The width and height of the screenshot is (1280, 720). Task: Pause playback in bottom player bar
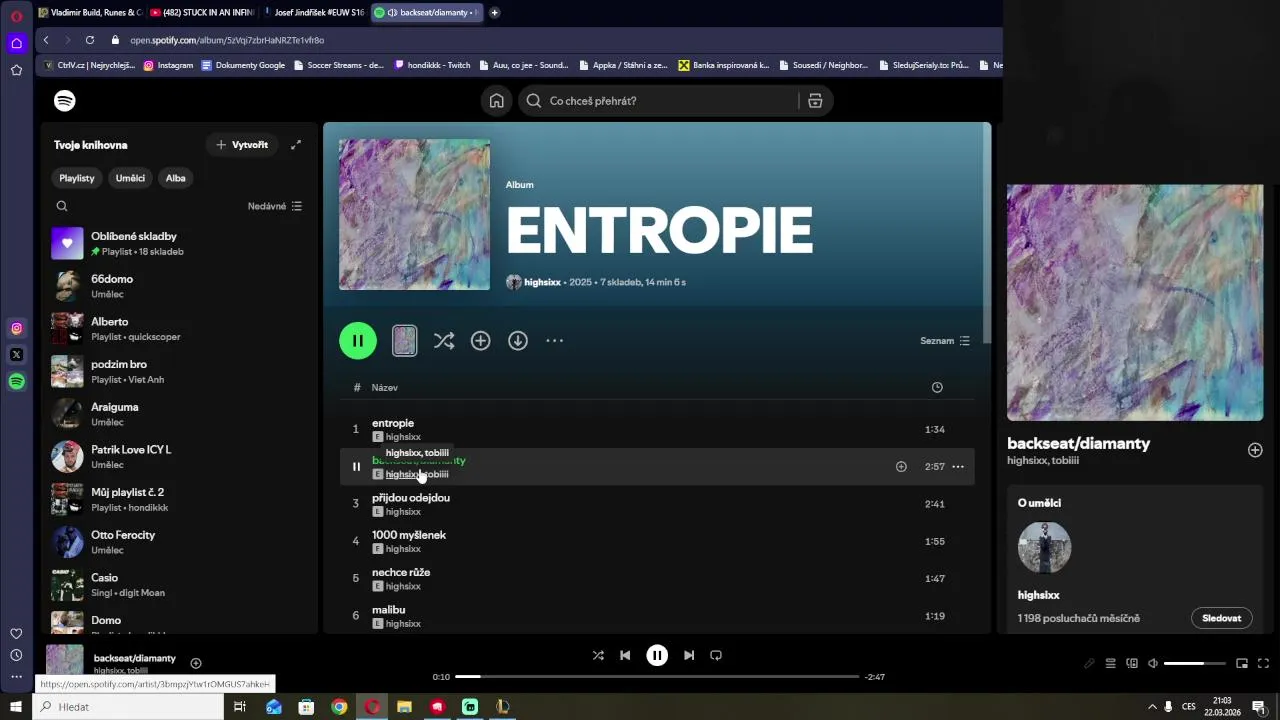(657, 655)
